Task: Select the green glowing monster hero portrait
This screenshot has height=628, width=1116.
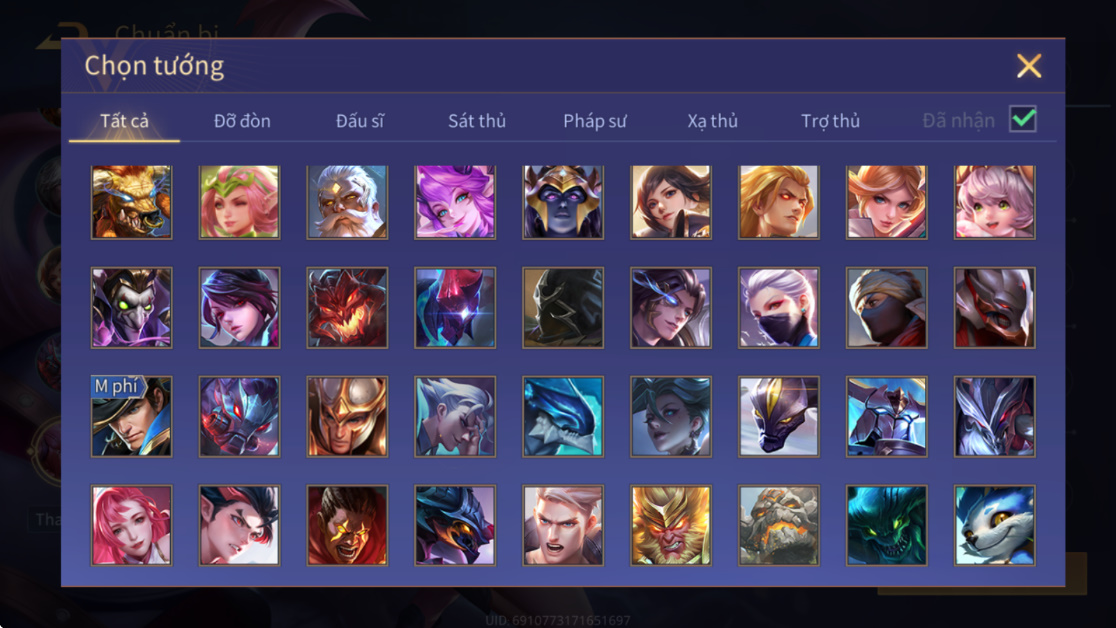Action: [886, 525]
